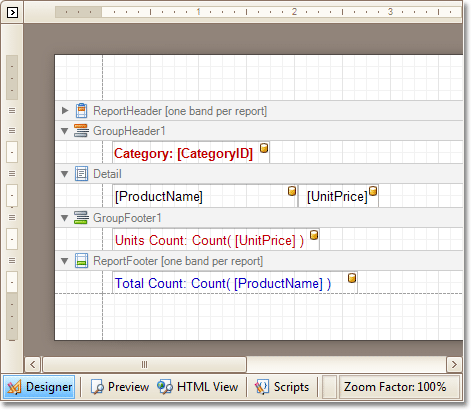This screenshot has width=471, height=410.
Task: Collapse the Detail band
Action: 65,174
